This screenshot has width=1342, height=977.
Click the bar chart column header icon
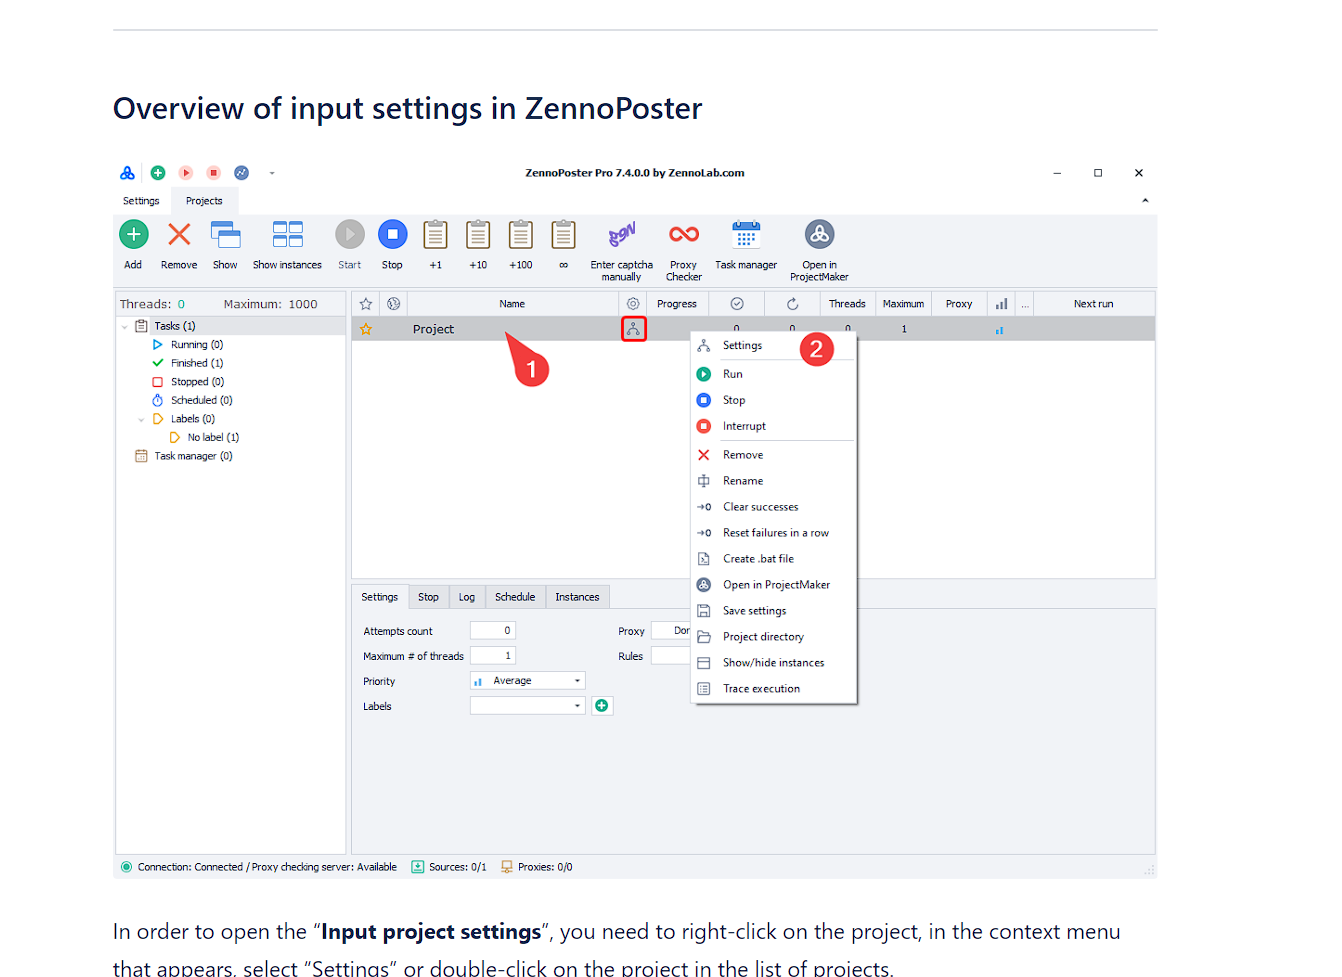click(x=1001, y=304)
